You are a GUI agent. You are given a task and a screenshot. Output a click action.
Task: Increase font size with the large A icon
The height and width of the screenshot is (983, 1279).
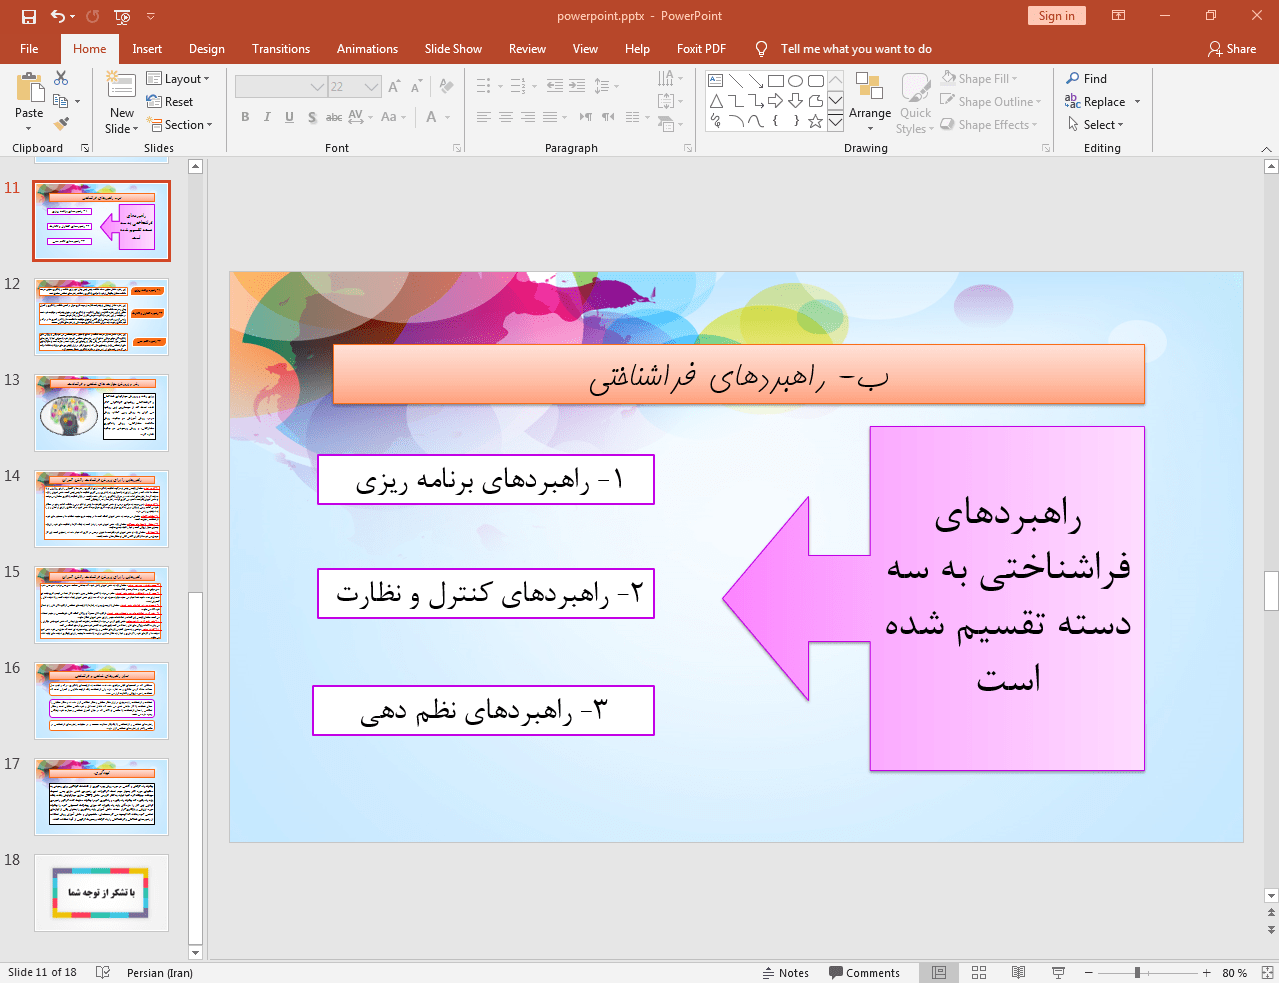coord(394,87)
